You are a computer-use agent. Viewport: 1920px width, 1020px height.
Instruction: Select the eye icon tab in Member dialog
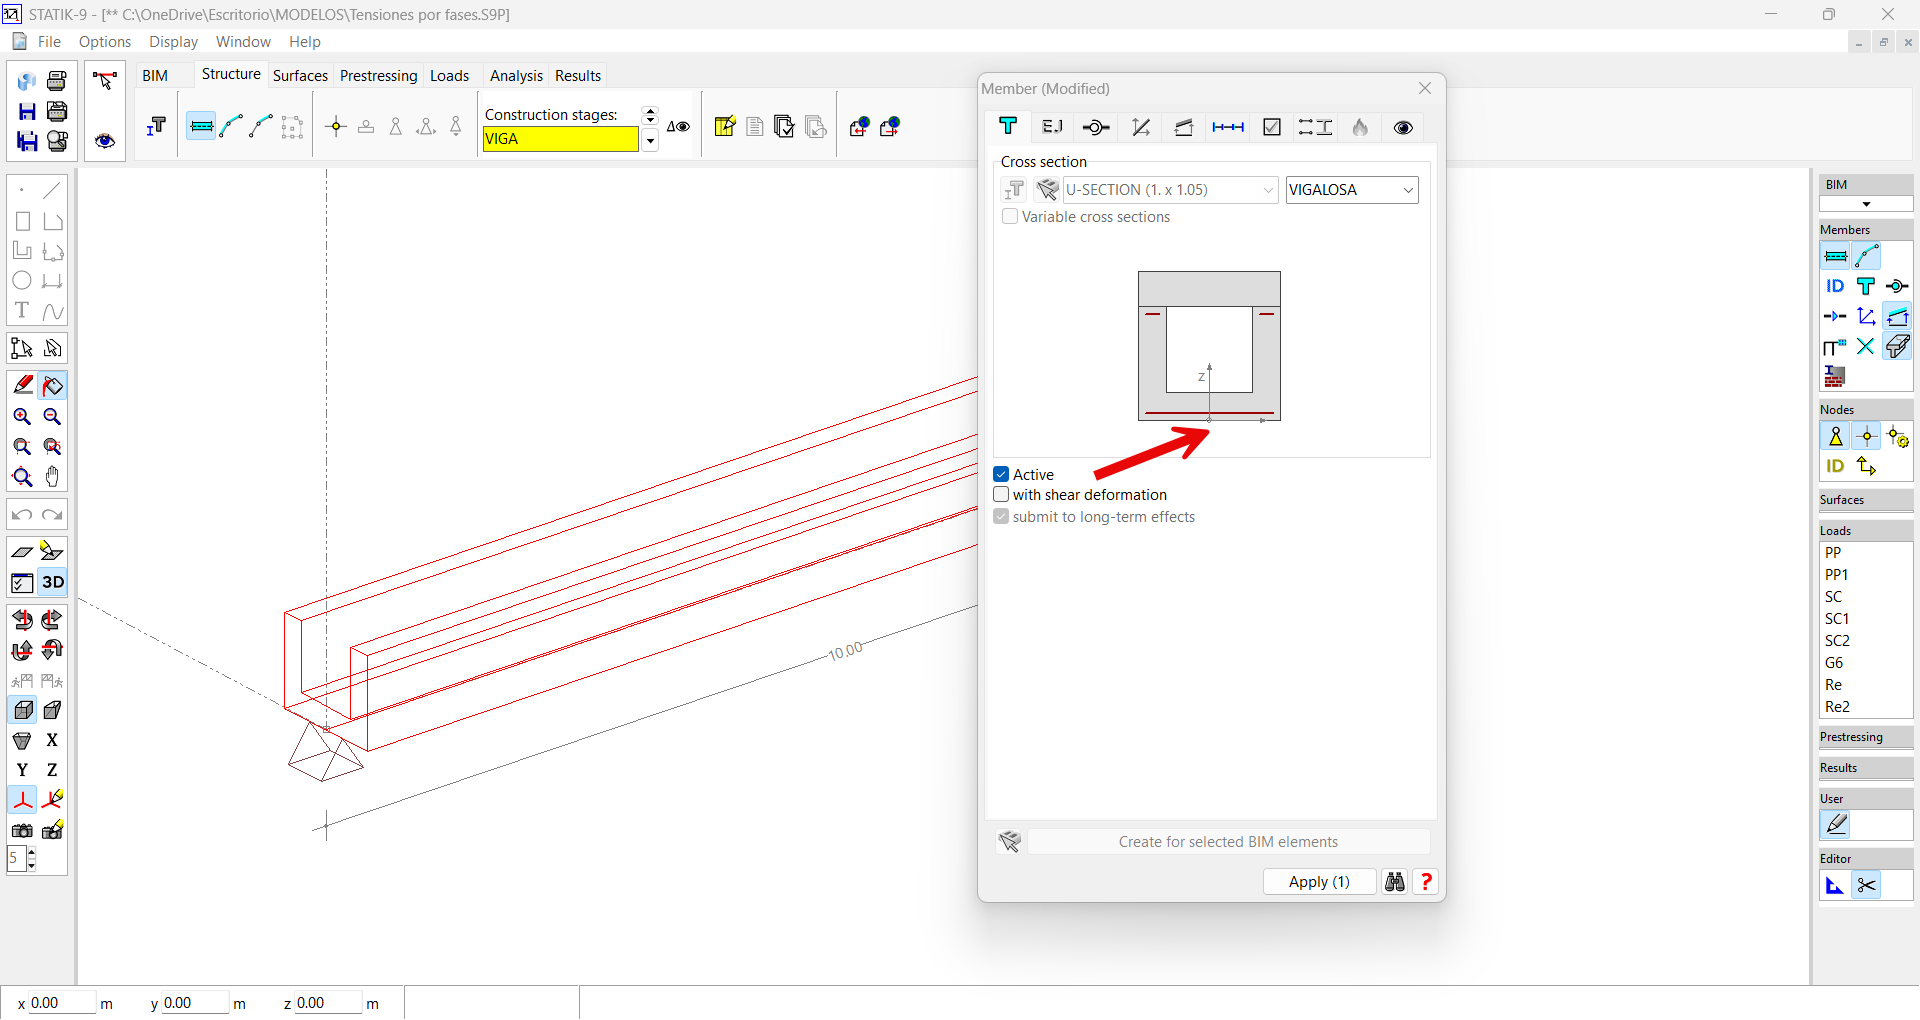click(x=1403, y=127)
